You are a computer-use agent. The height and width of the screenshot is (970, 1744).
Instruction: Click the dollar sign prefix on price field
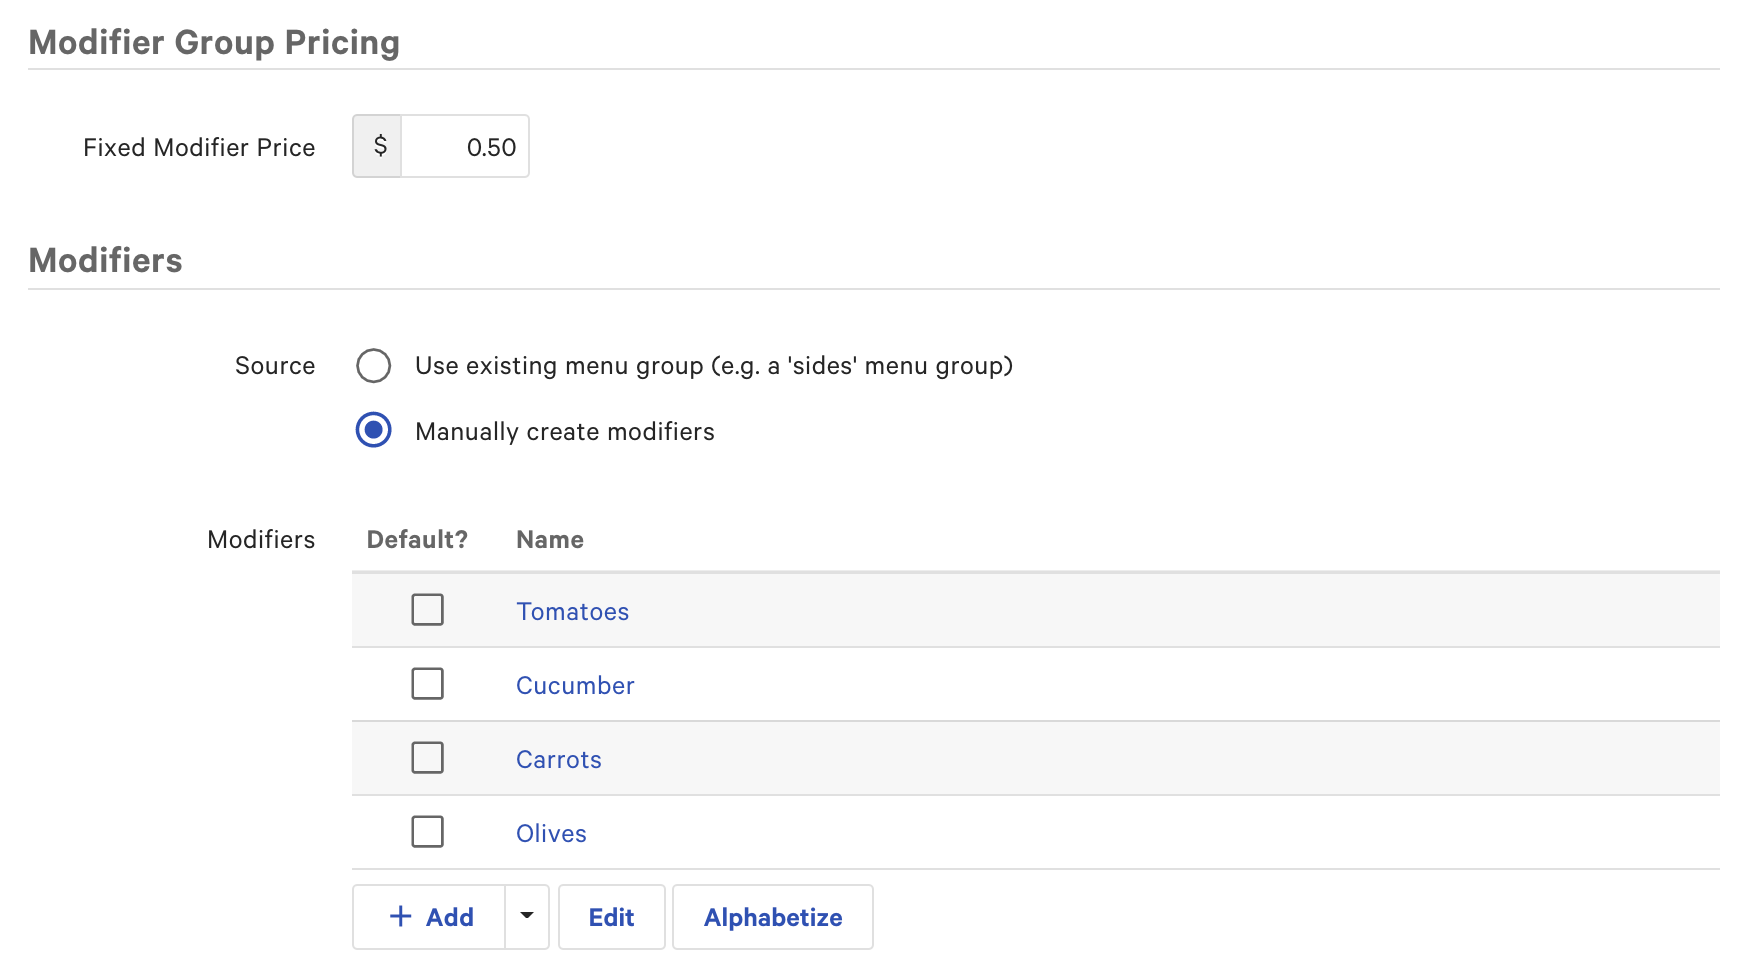[x=377, y=146]
